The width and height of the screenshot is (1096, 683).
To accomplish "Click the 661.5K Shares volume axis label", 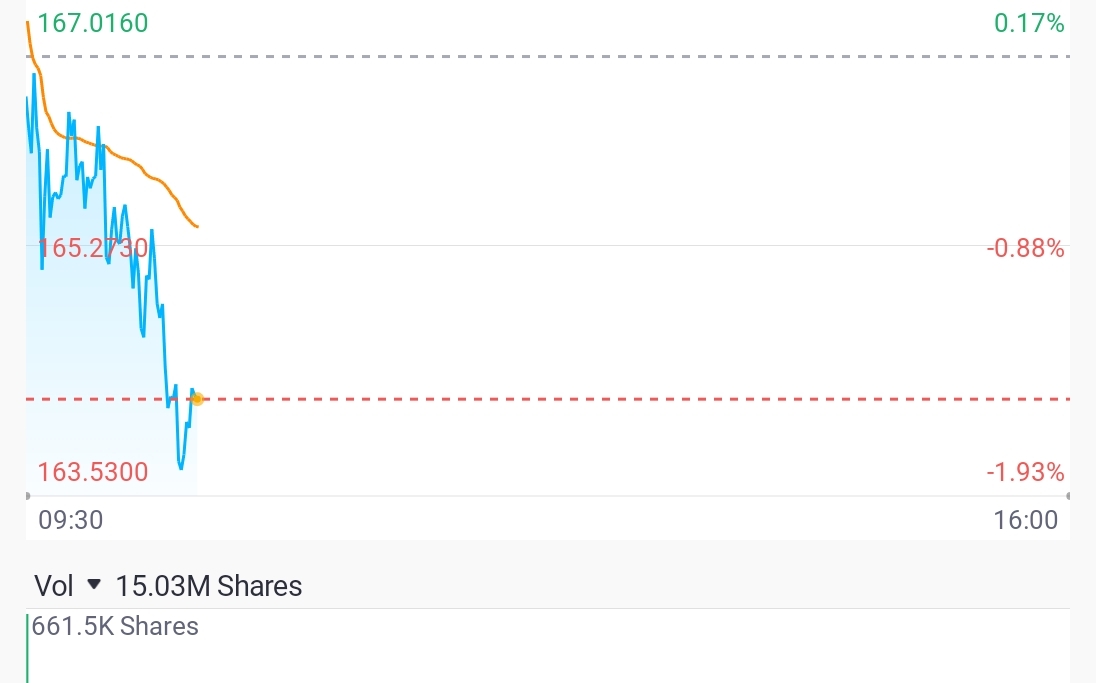I will tap(115, 626).
